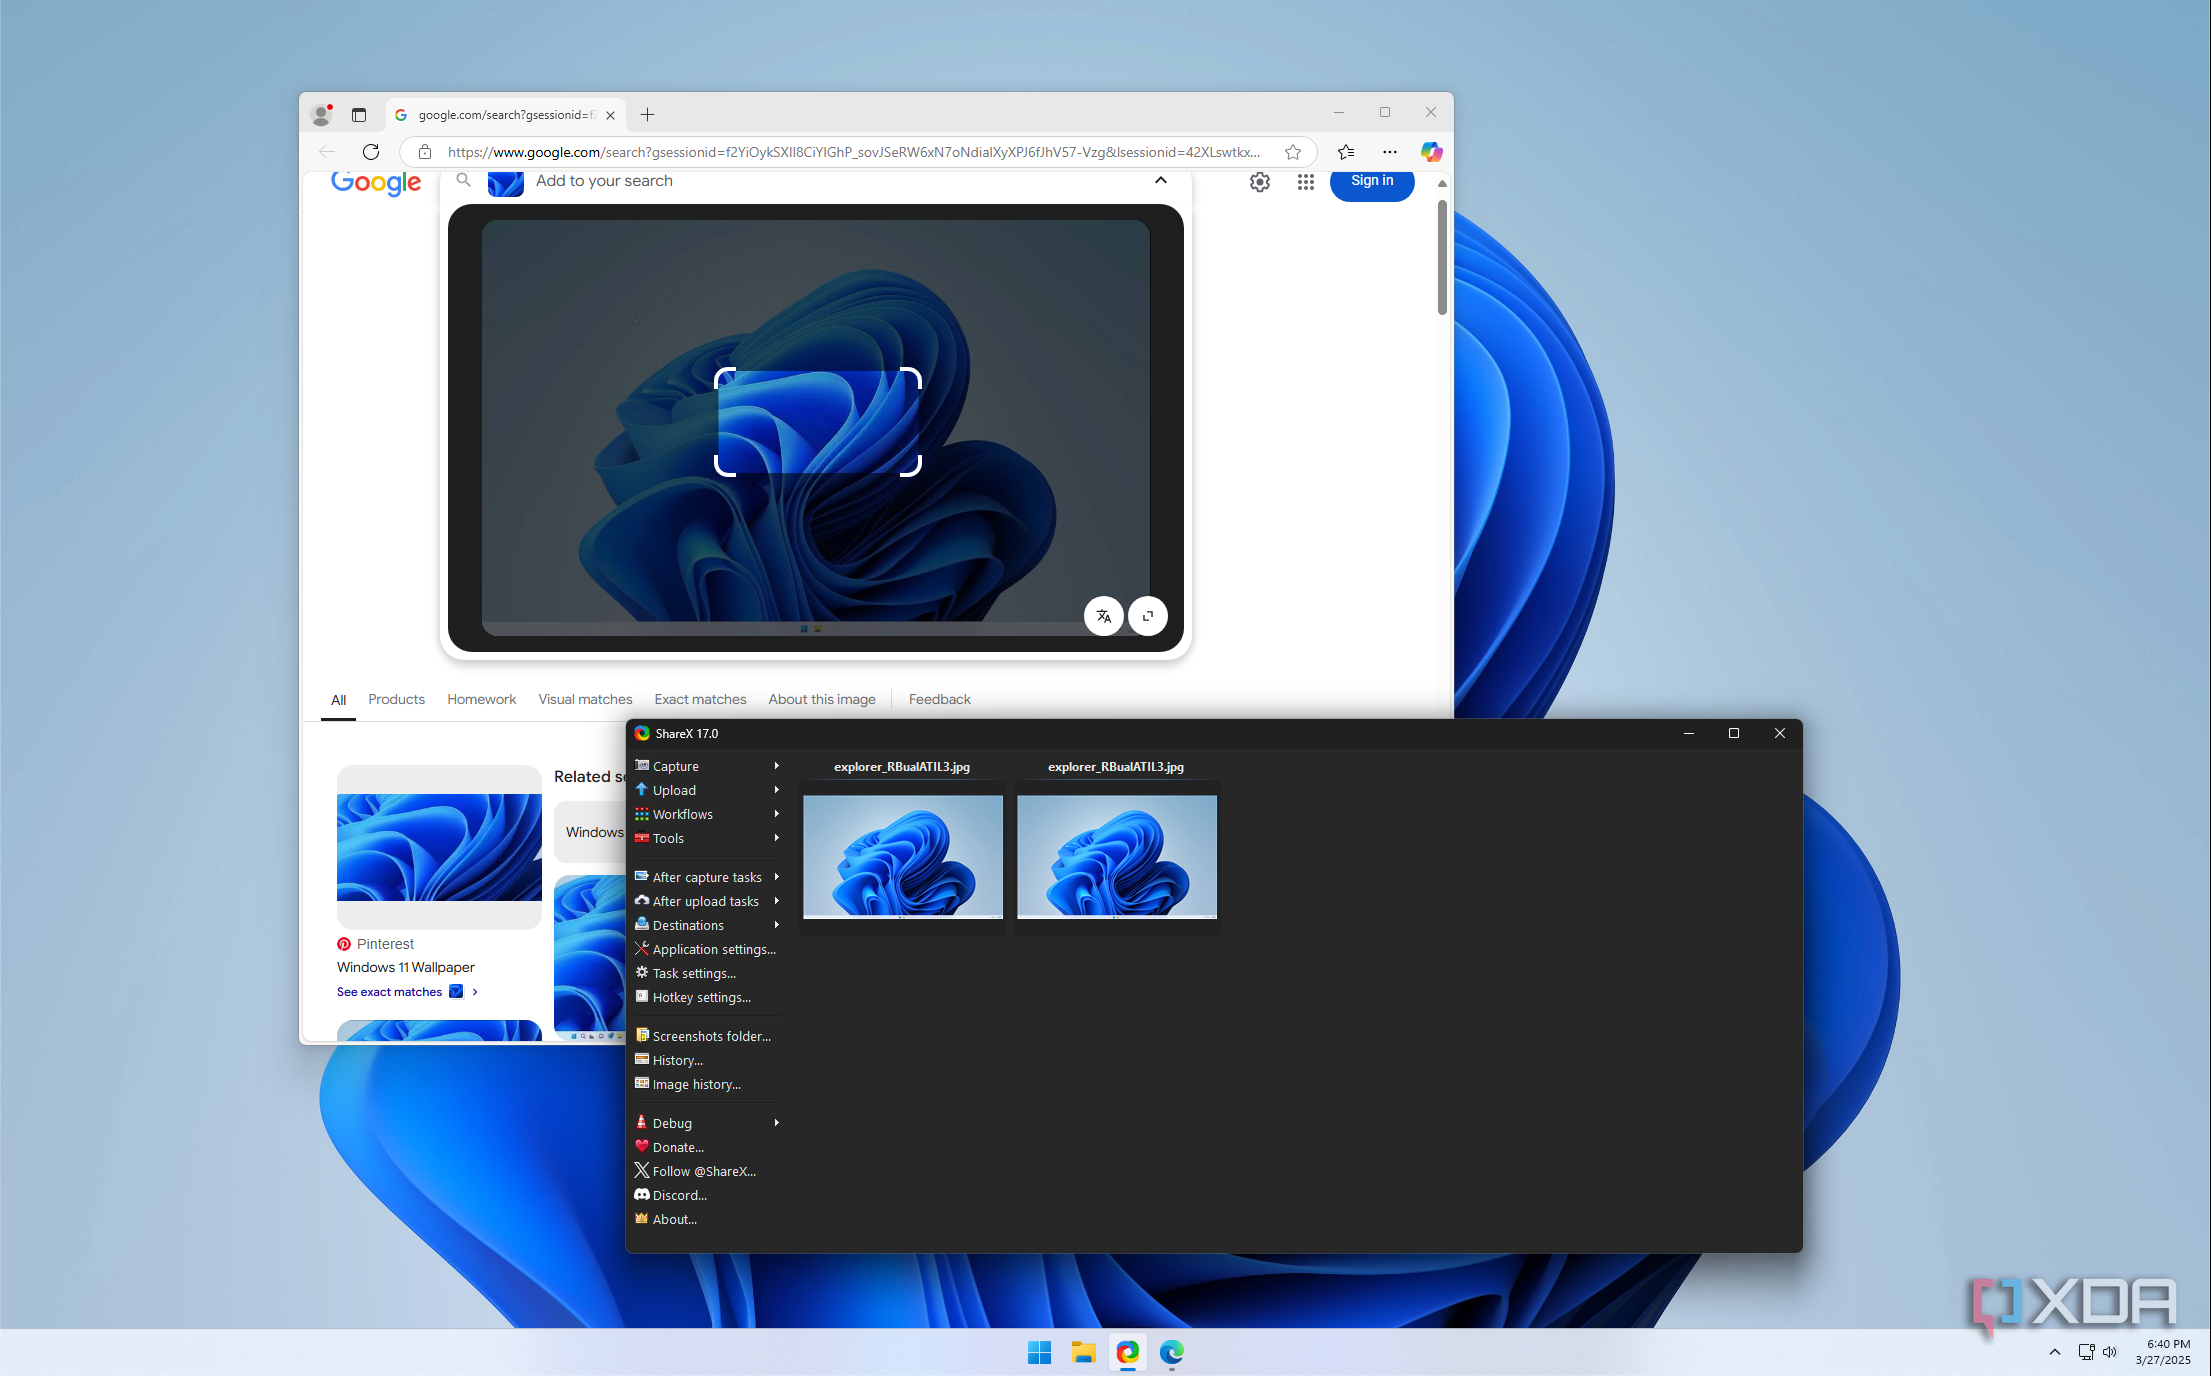Click the Edge profile avatar
This screenshot has height=1376, width=2211.
(x=322, y=115)
